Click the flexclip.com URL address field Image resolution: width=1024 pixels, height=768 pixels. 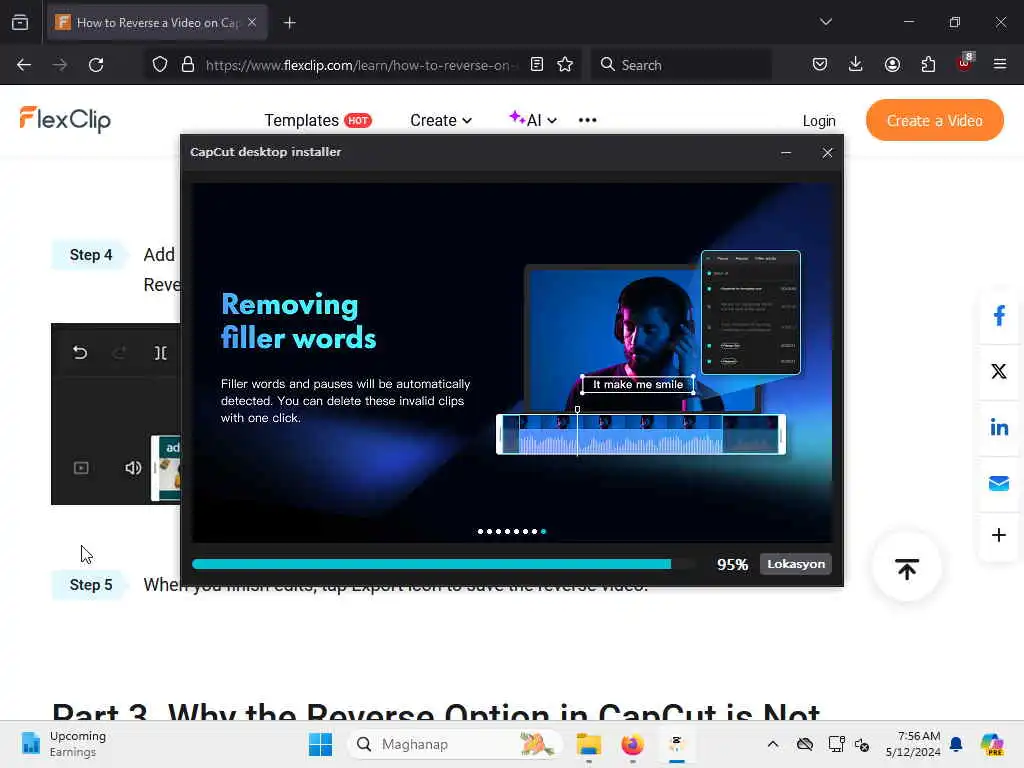tap(360, 65)
